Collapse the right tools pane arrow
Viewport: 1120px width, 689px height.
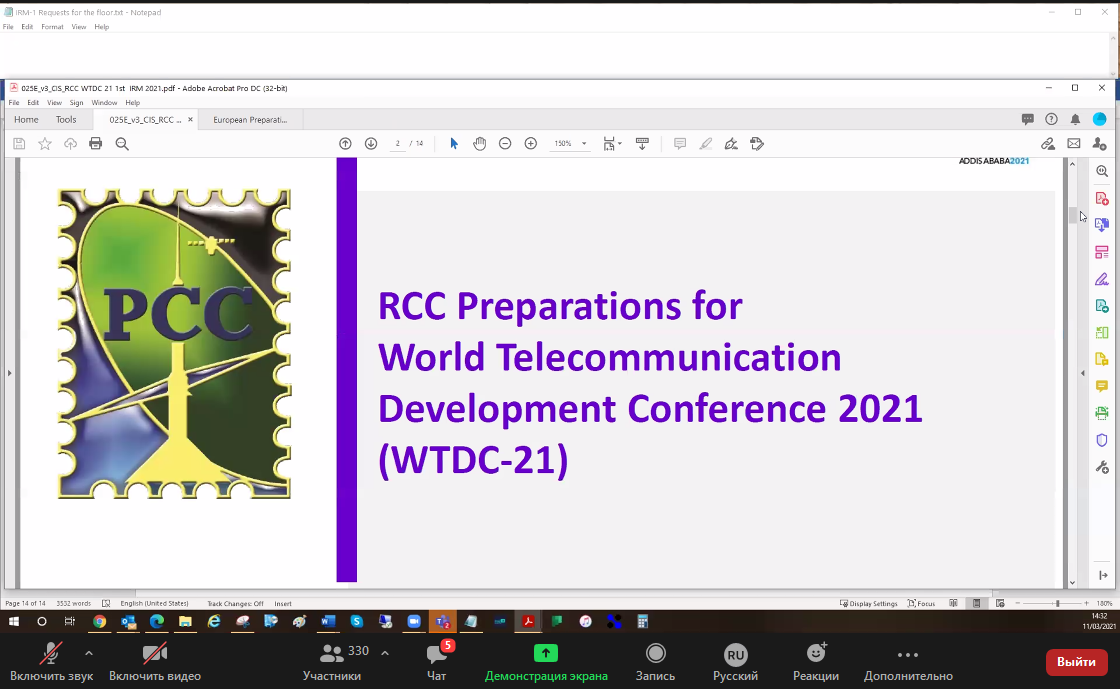1083,373
